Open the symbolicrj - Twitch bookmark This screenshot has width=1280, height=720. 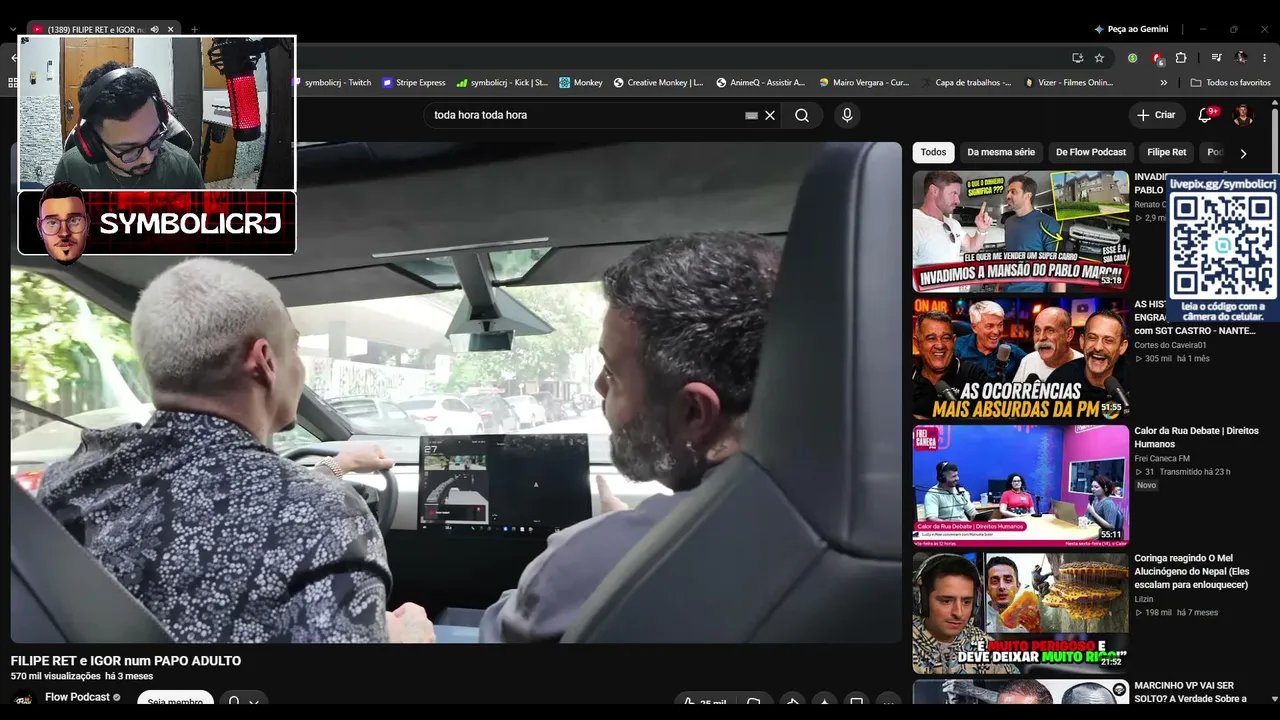pyautogui.click(x=330, y=83)
